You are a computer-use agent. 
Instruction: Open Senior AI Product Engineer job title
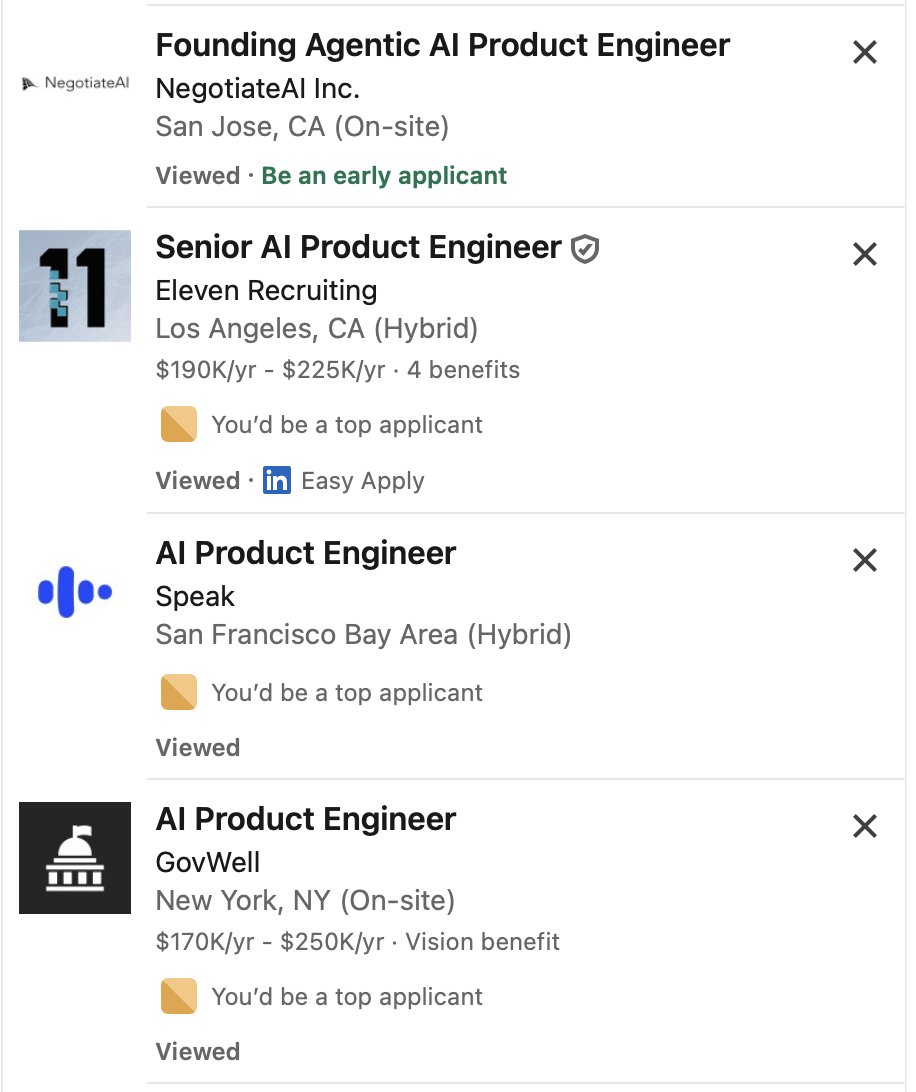click(x=358, y=247)
